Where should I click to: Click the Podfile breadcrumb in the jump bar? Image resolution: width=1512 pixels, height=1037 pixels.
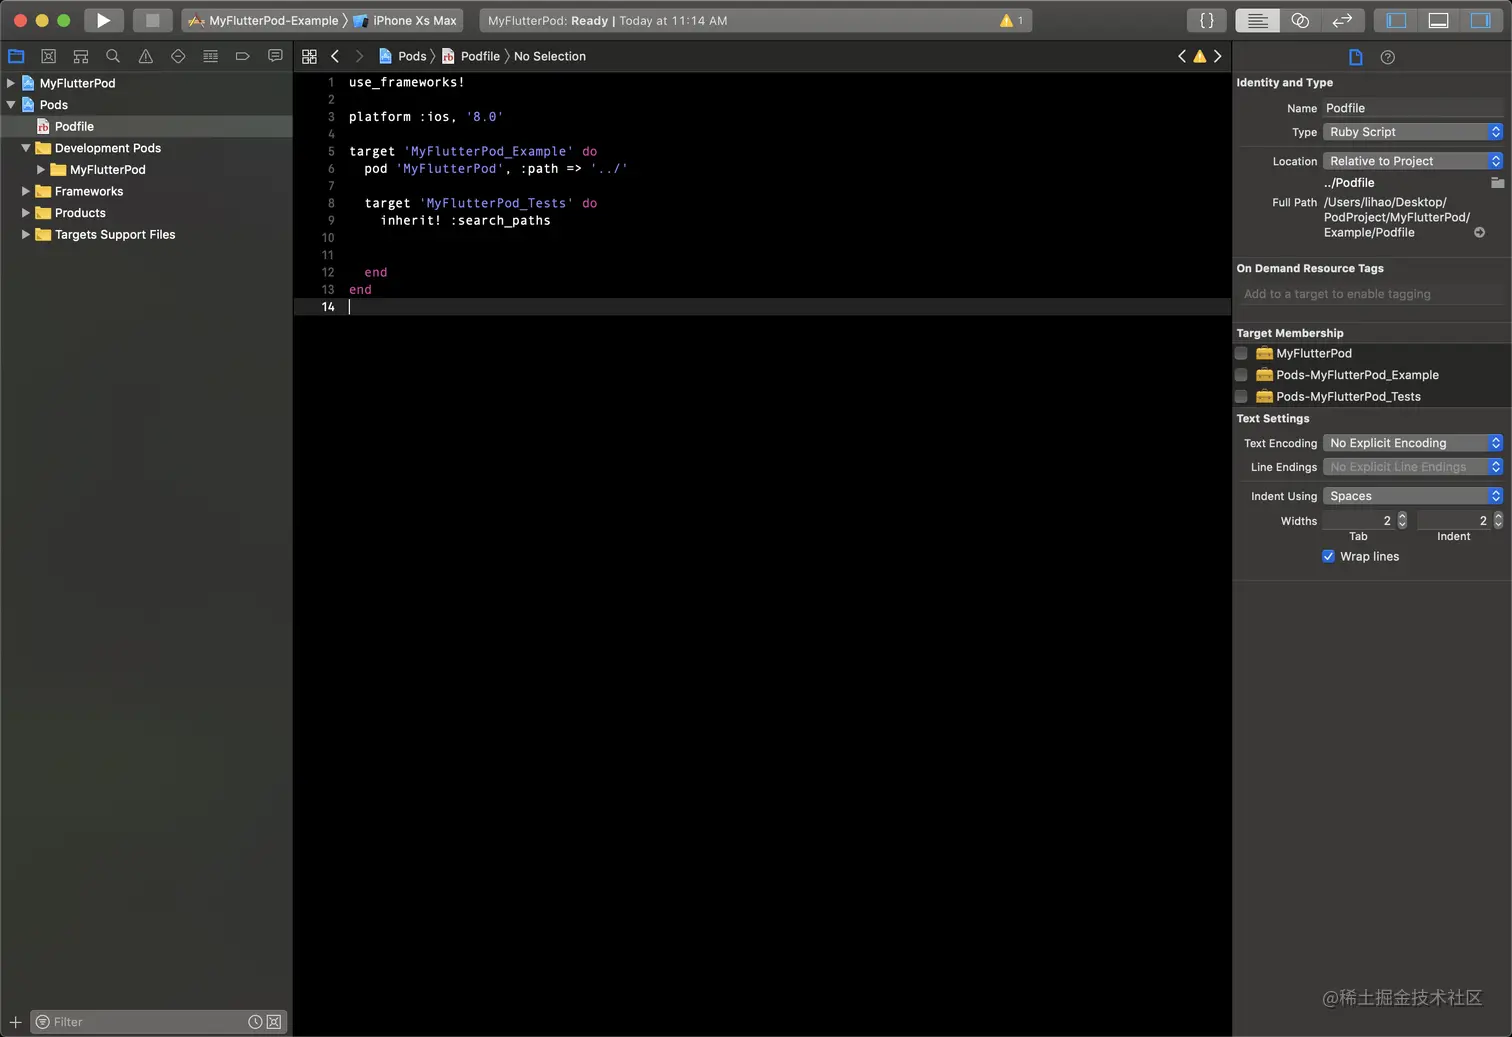pyautogui.click(x=471, y=56)
